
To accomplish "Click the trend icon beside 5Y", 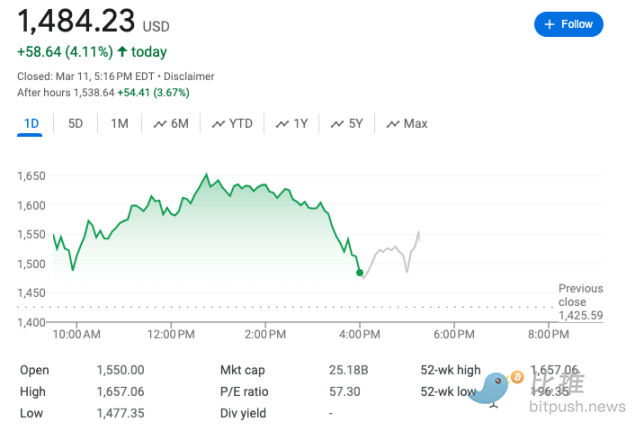I will point(337,124).
